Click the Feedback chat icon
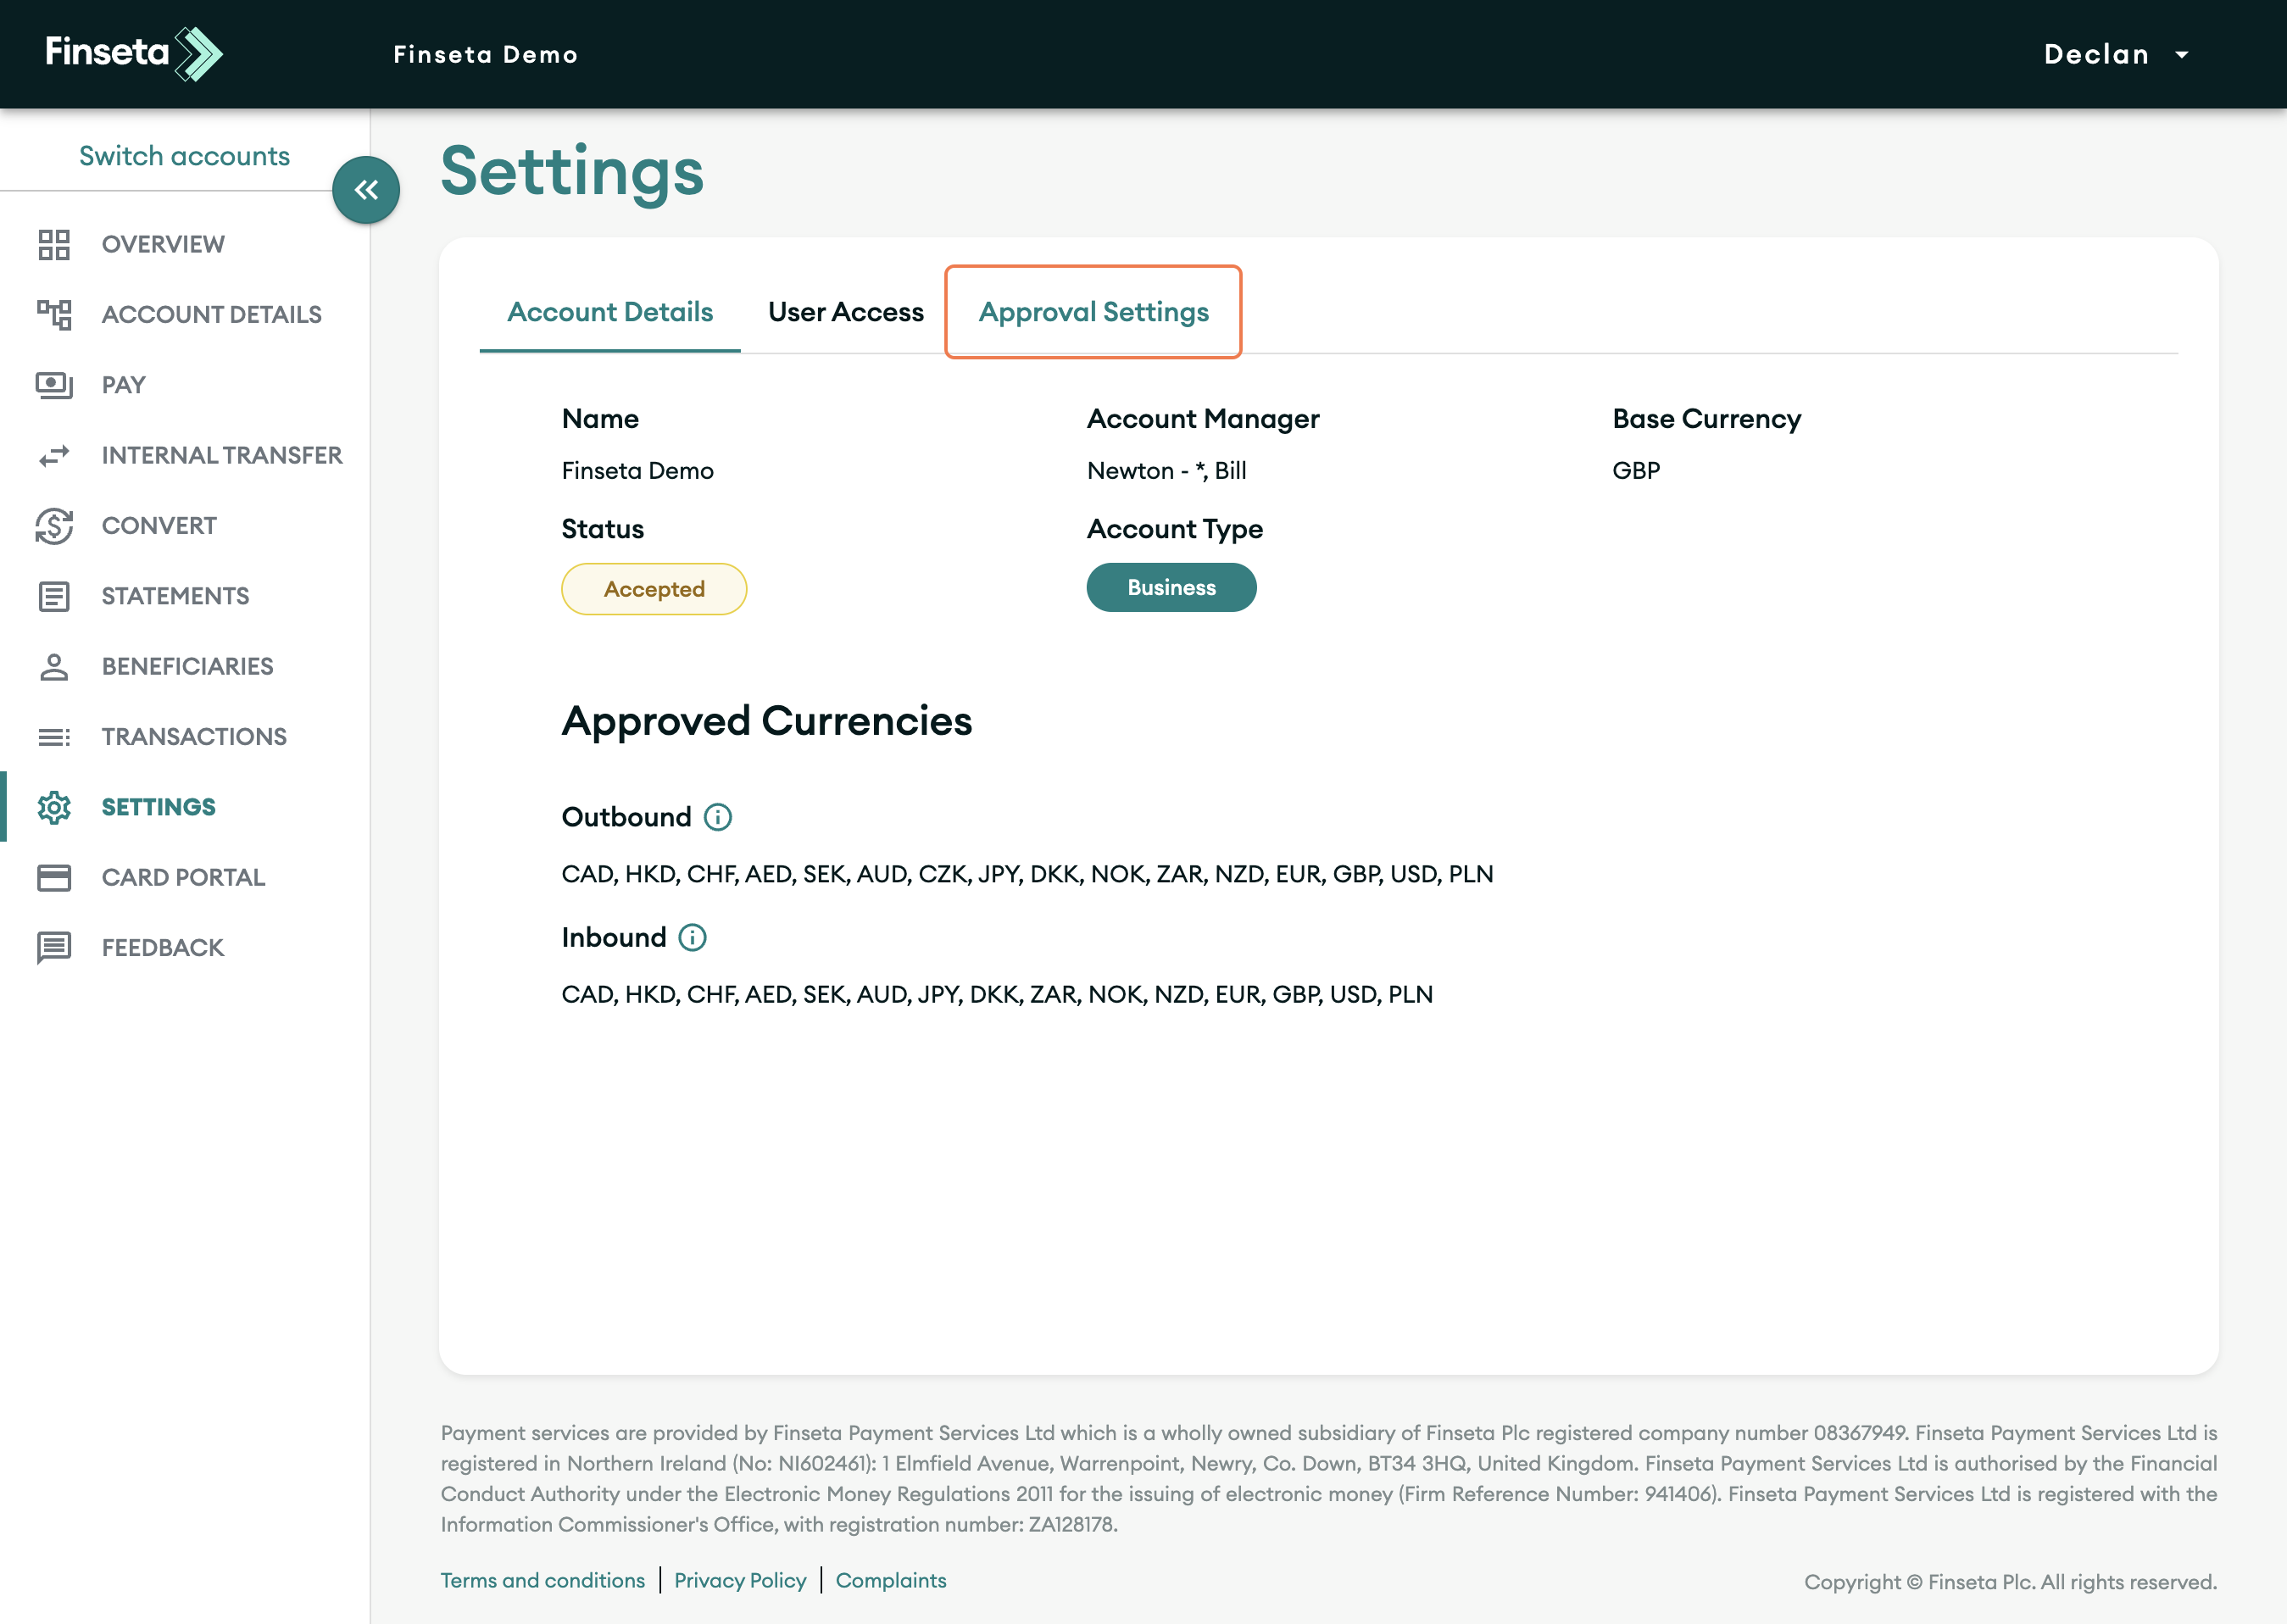The width and height of the screenshot is (2287, 1624). click(x=54, y=947)
